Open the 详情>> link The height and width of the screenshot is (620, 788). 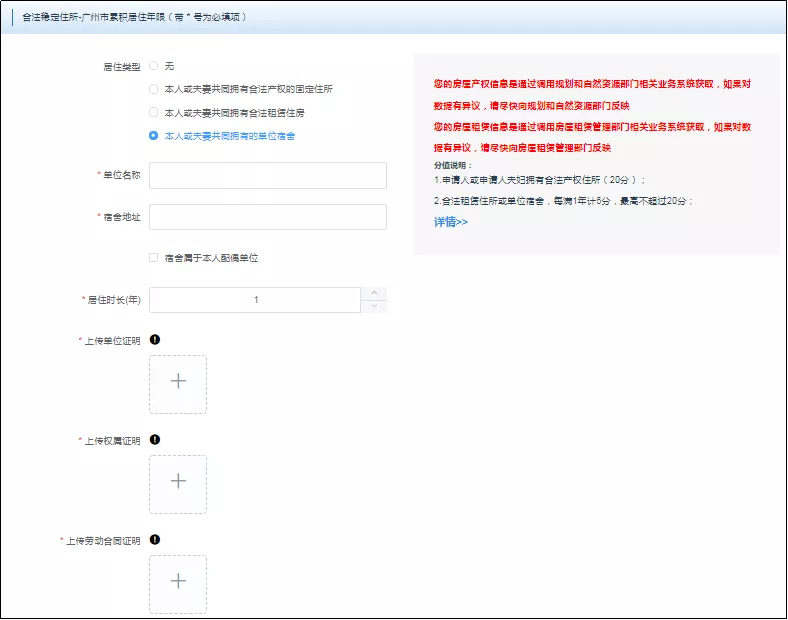[451, 222]
